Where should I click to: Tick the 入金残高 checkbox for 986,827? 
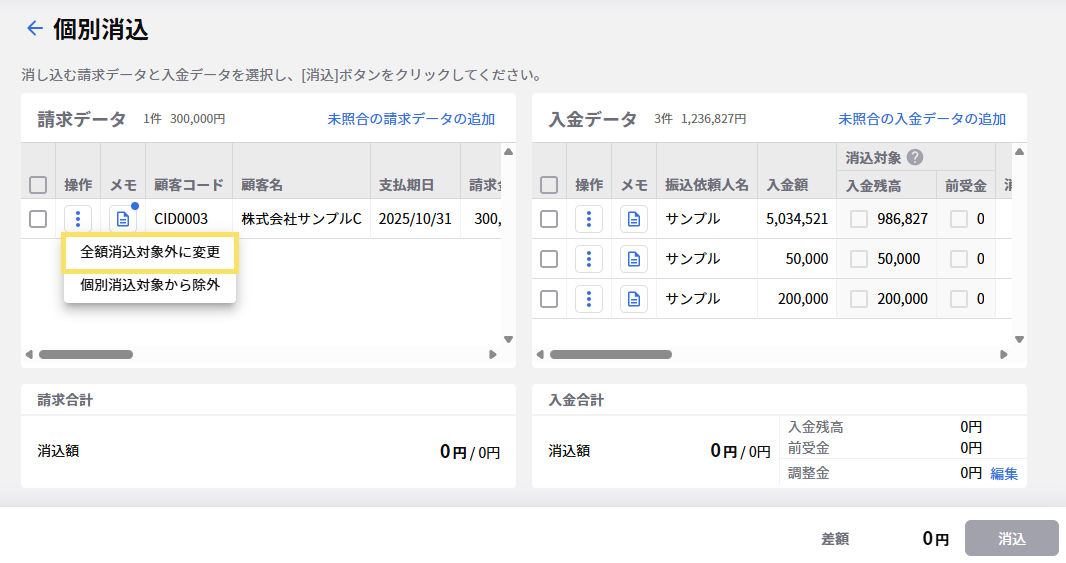(x=859, y=219)
